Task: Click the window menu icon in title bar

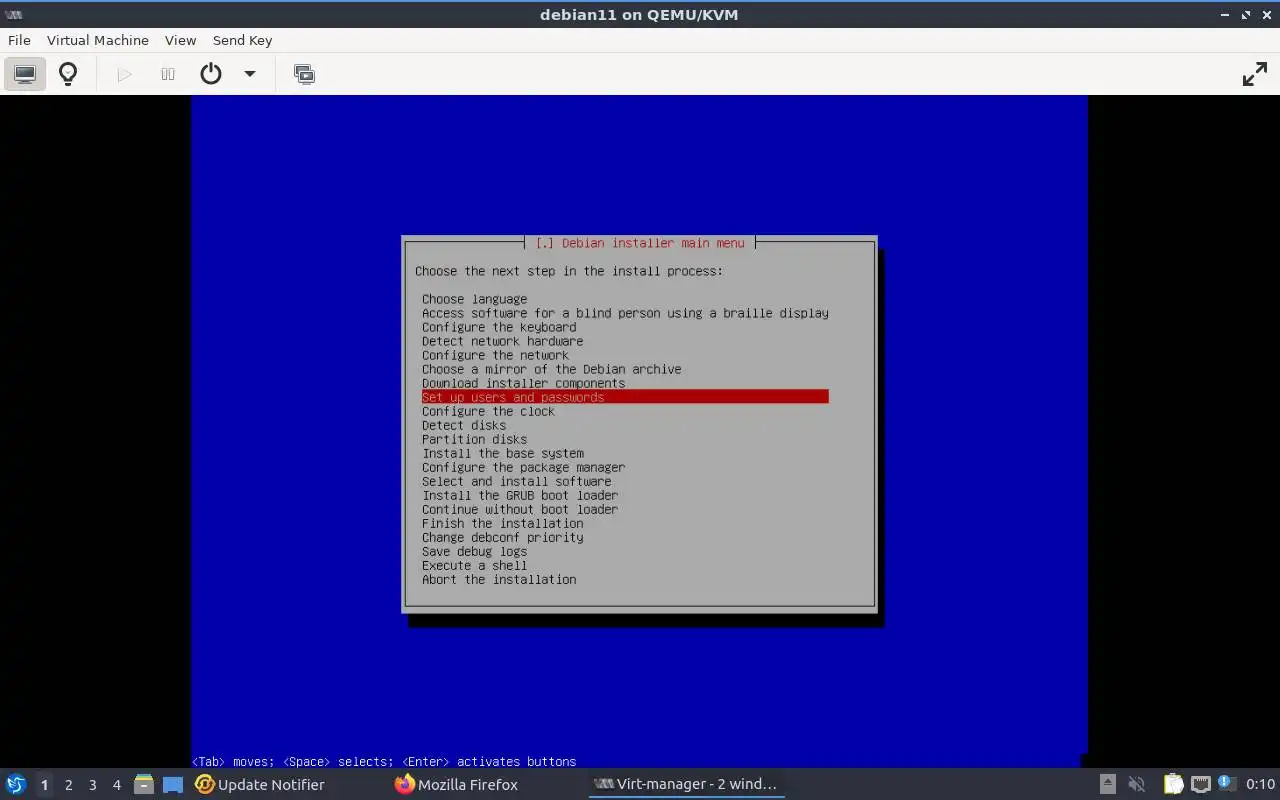Action: [14, 15]
